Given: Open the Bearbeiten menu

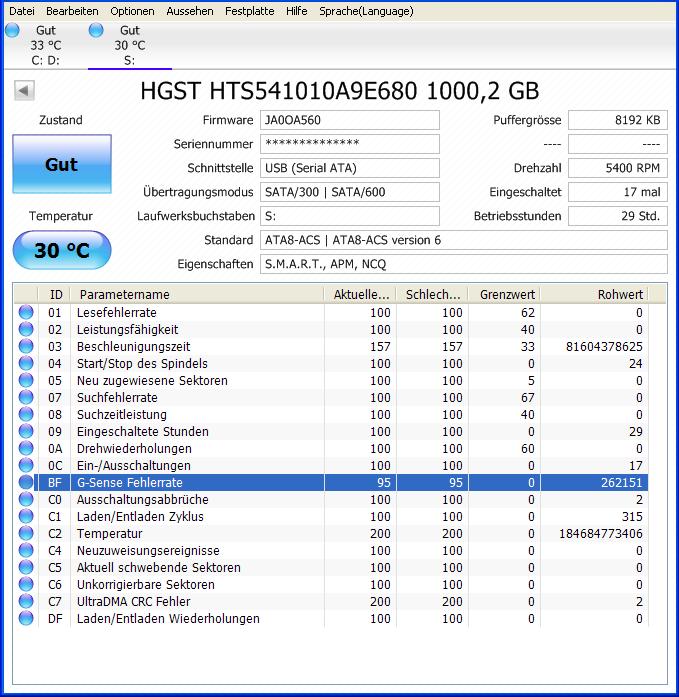Looking at the screenshot, I should (x=72, y=11).
